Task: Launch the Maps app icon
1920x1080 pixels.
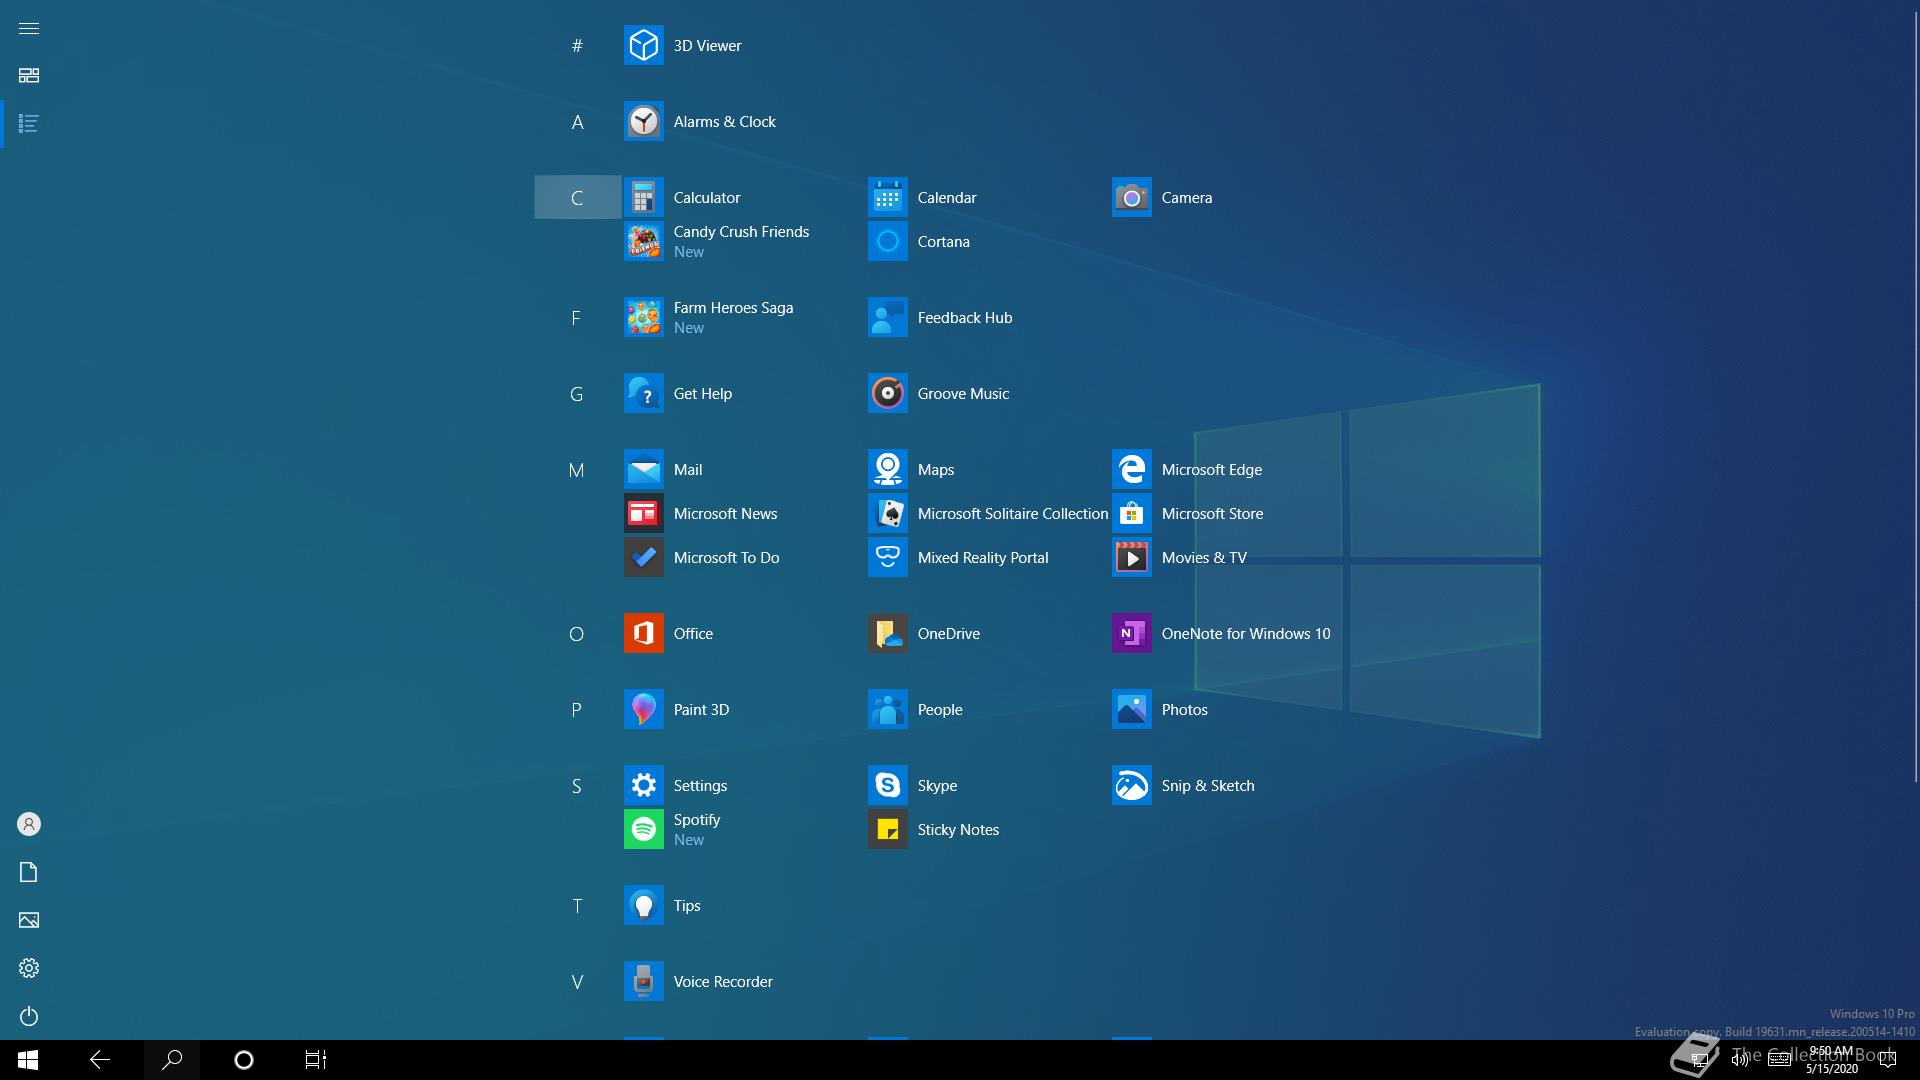Action: click(887, 469)
